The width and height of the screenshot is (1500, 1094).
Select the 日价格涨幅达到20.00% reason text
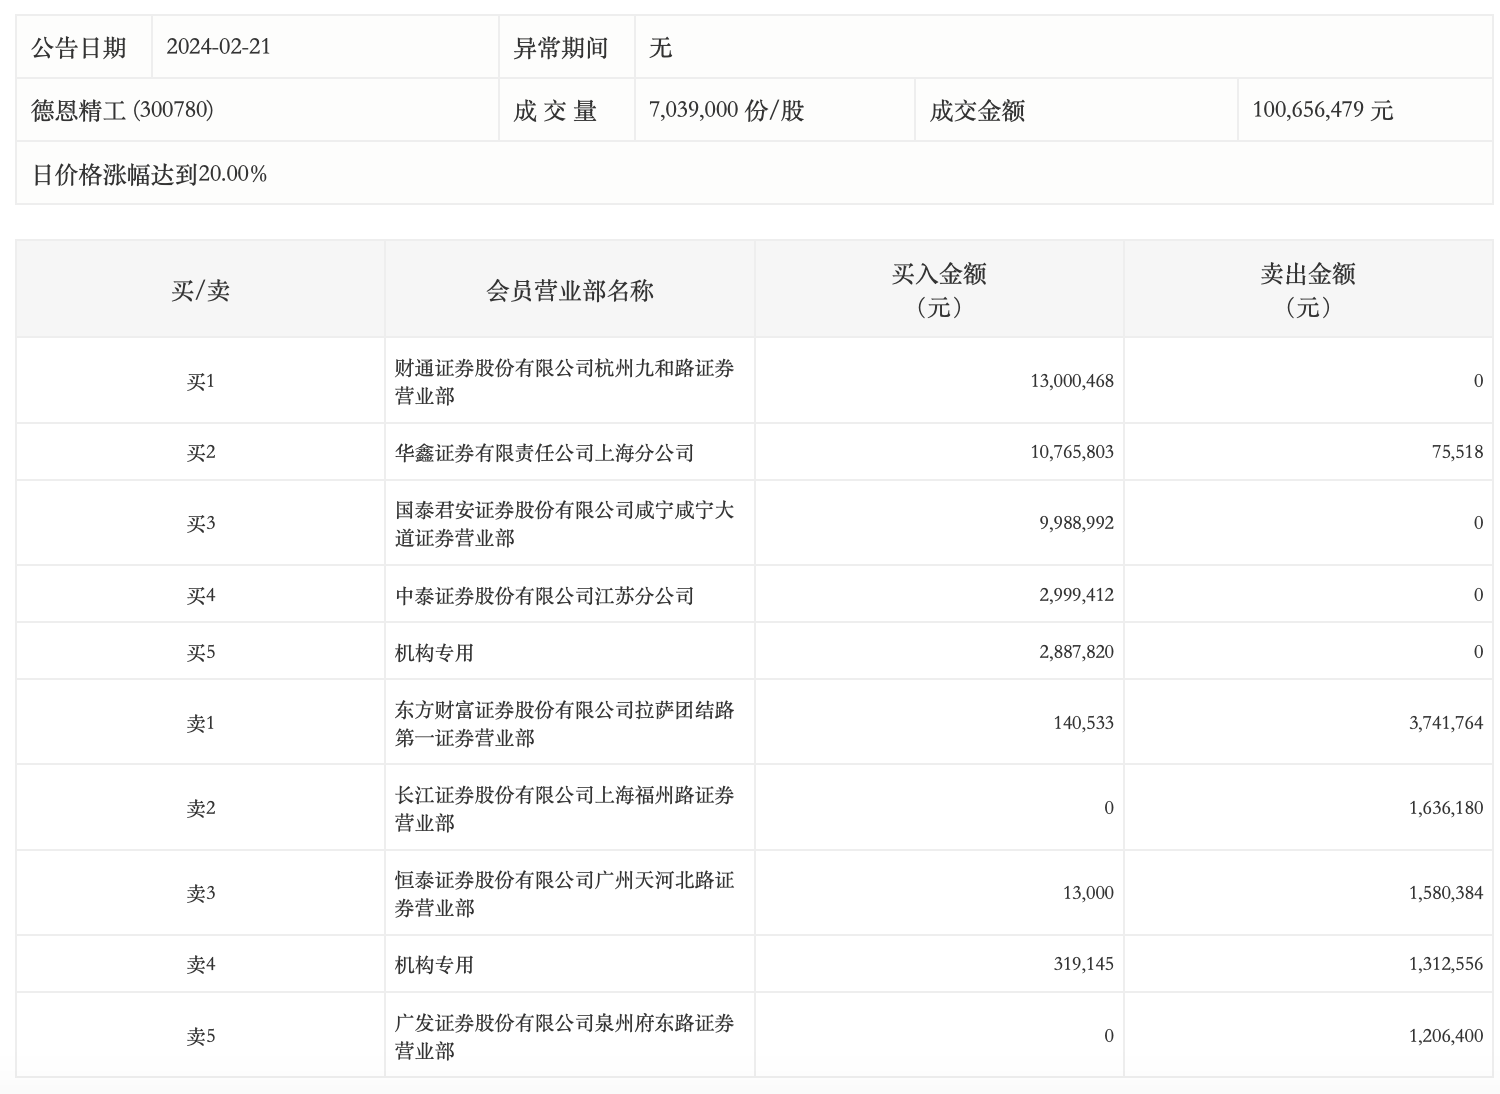(x=149, y=174)
